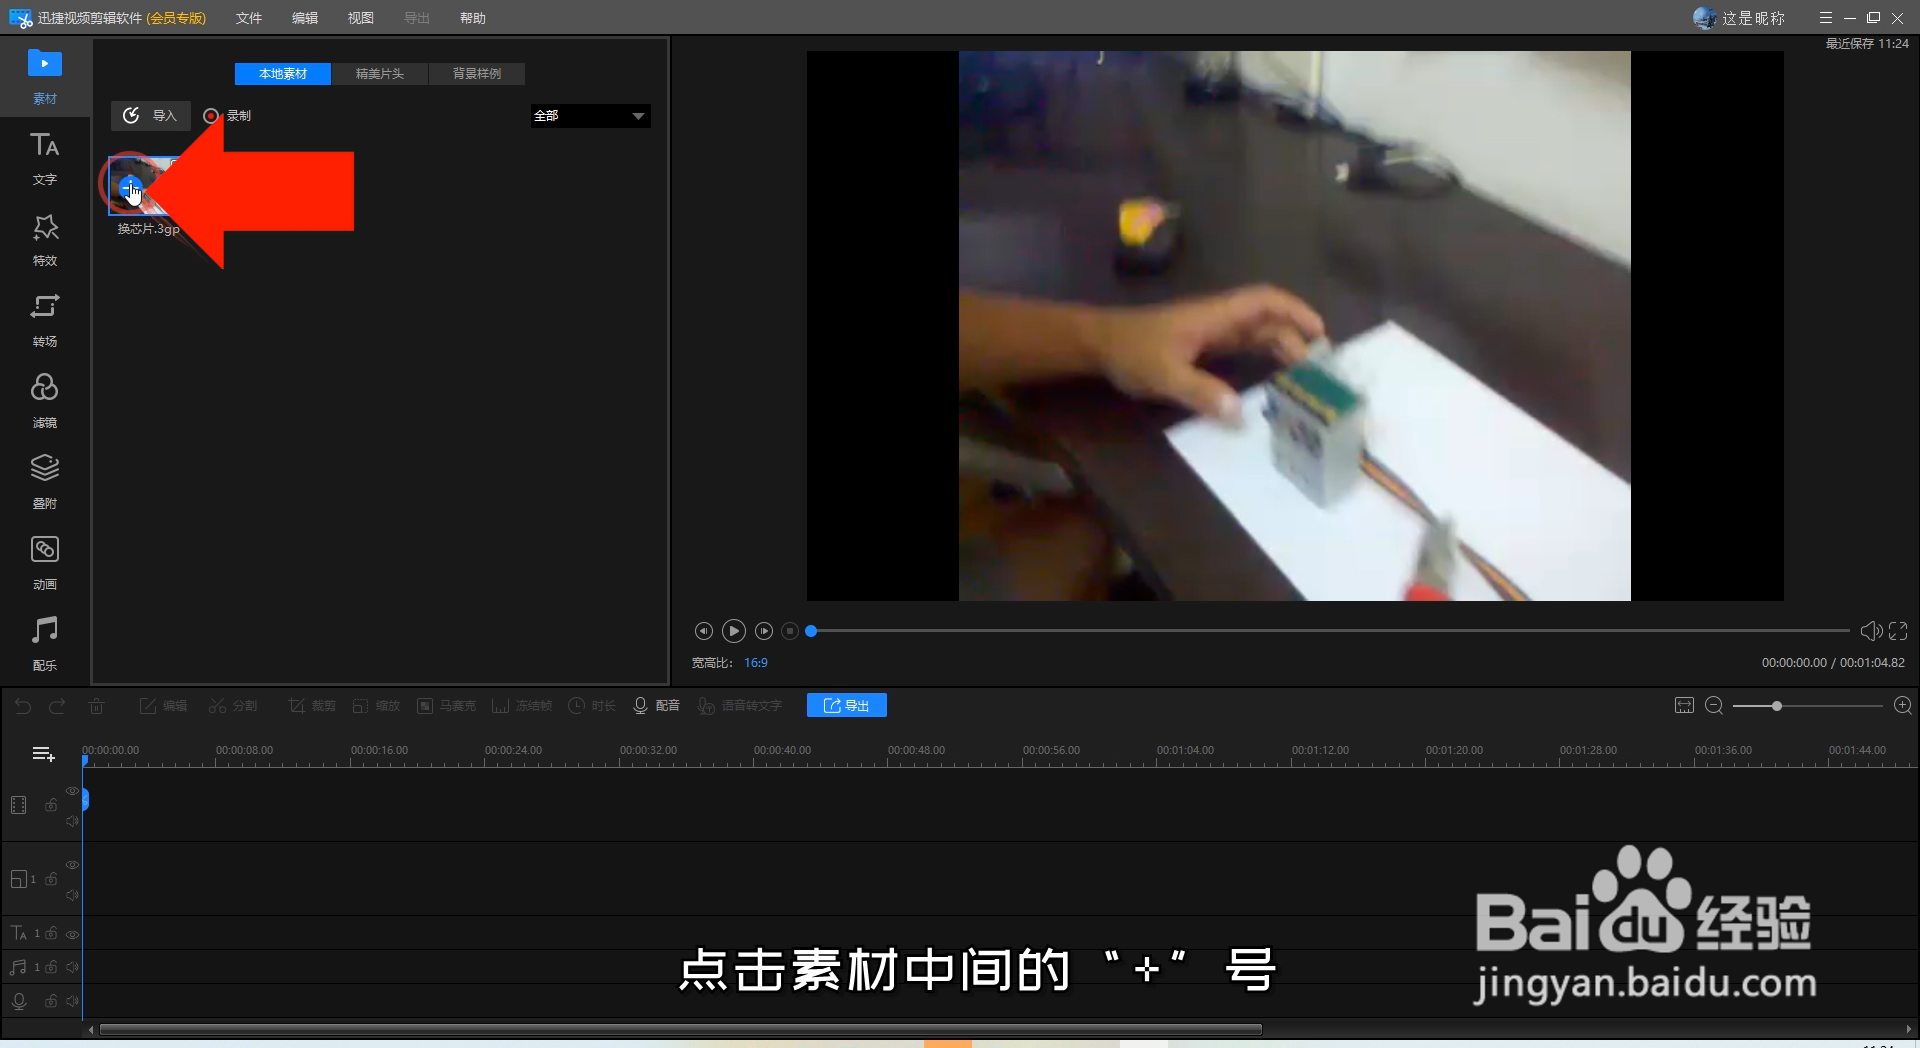Viewport: 1920px width, 1048px height.
Task: Open the 帮助 menu
Action: tap(472, 17)
